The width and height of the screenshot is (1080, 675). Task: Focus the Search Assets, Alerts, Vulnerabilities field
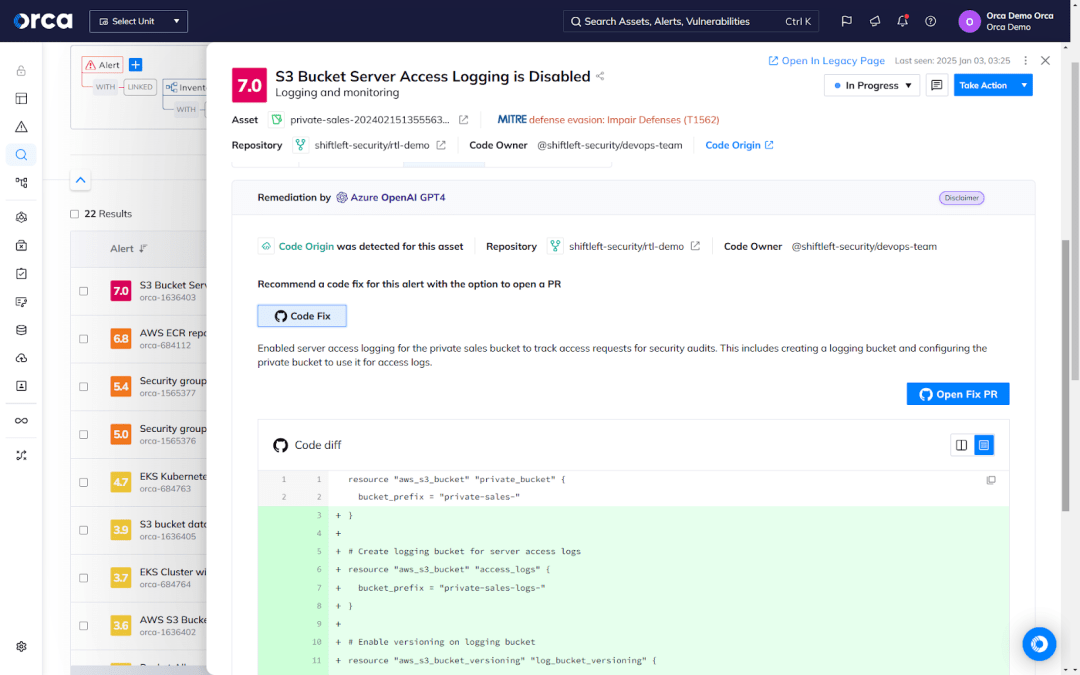point(690,21)
